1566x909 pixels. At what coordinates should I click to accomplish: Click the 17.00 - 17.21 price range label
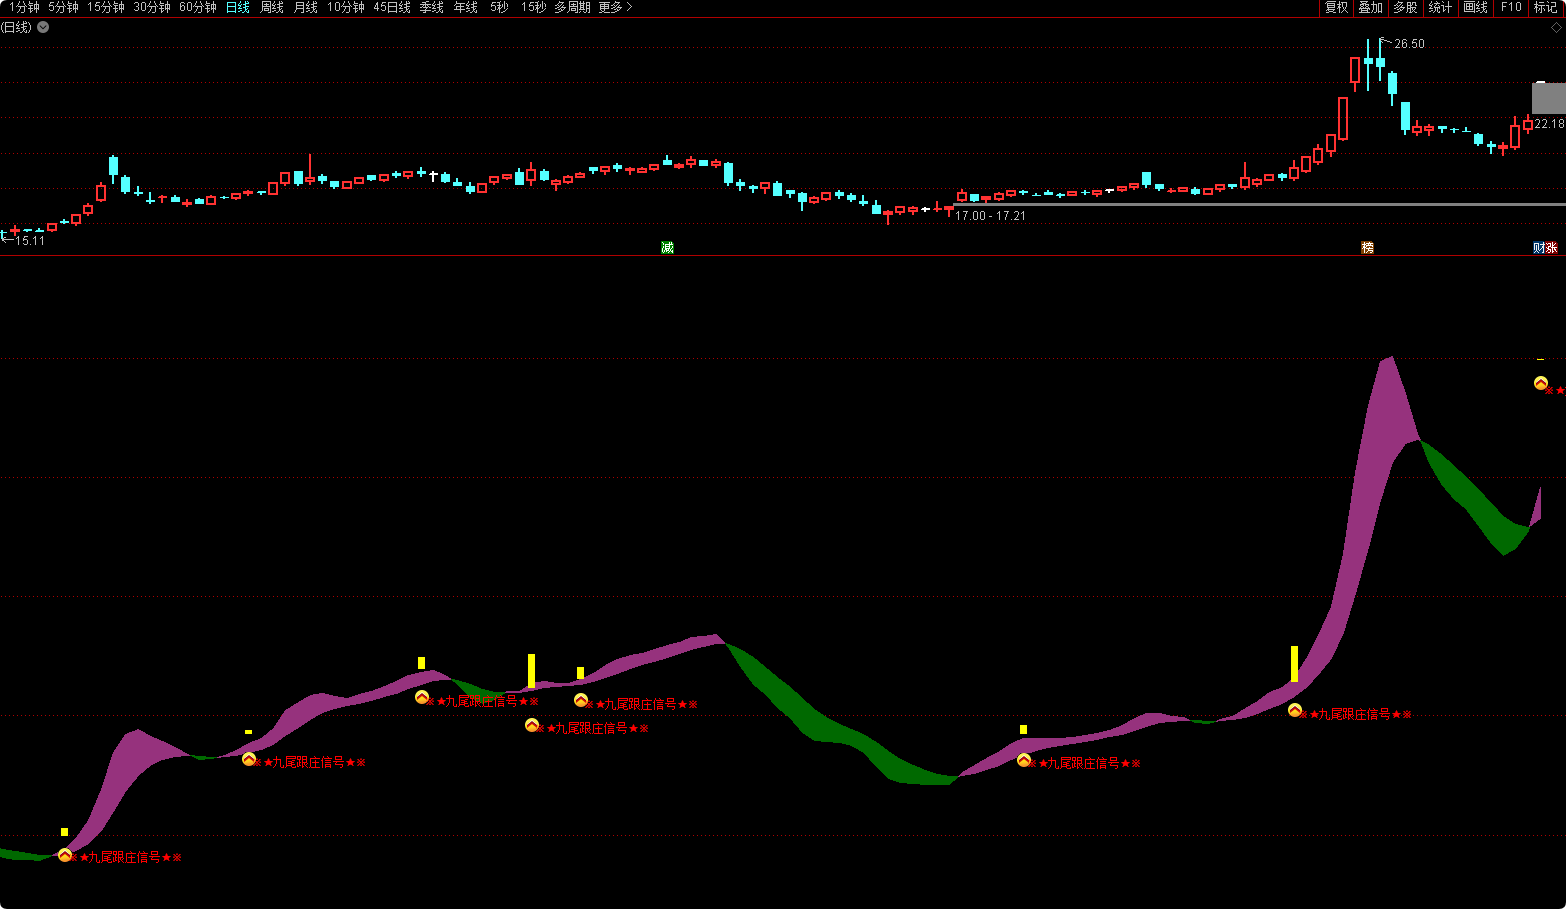(x=990, y=216)
